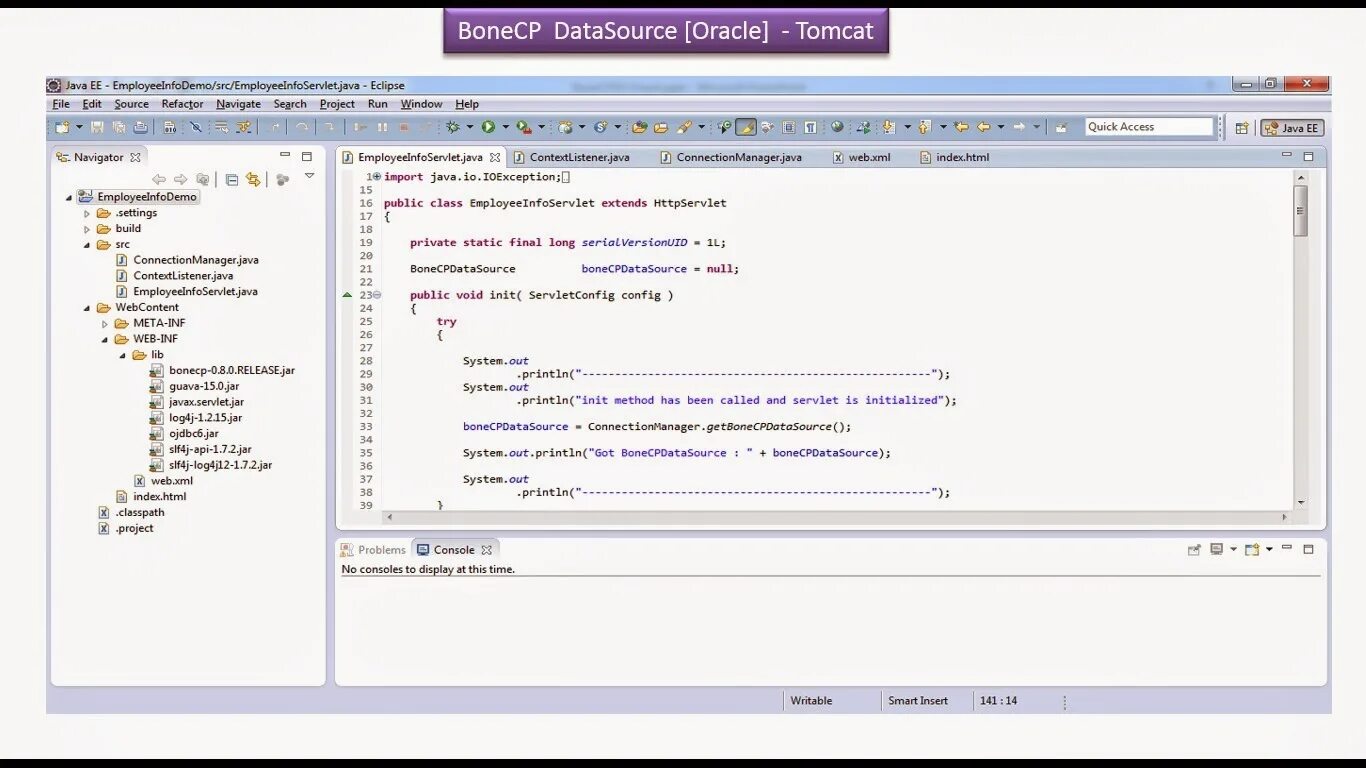
Task: Click the Save toolbar icon
Action: click(97, 127)
